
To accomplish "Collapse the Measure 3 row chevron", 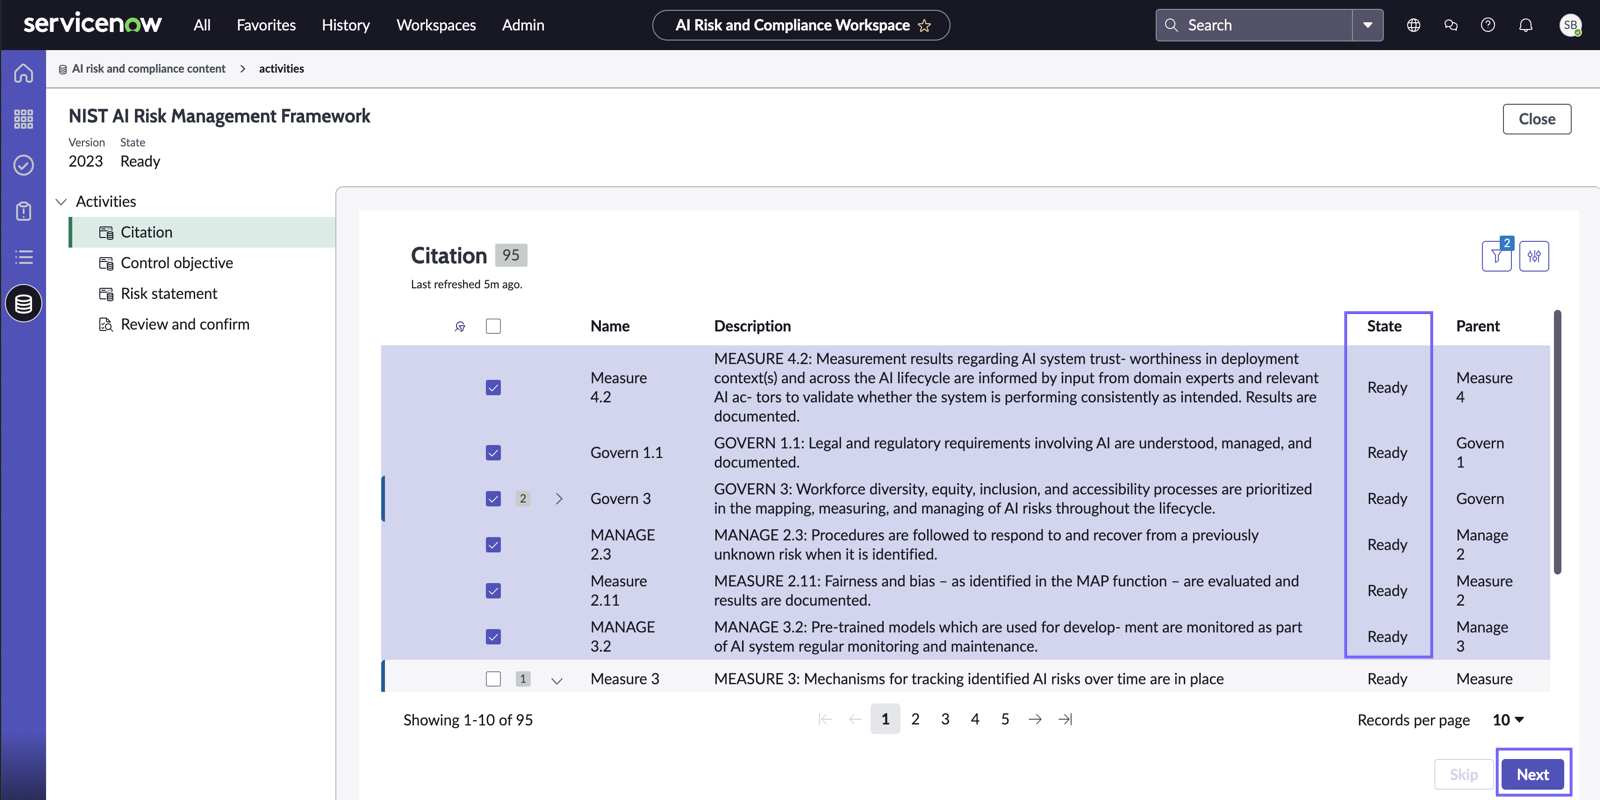I will (x=557, y=680).
